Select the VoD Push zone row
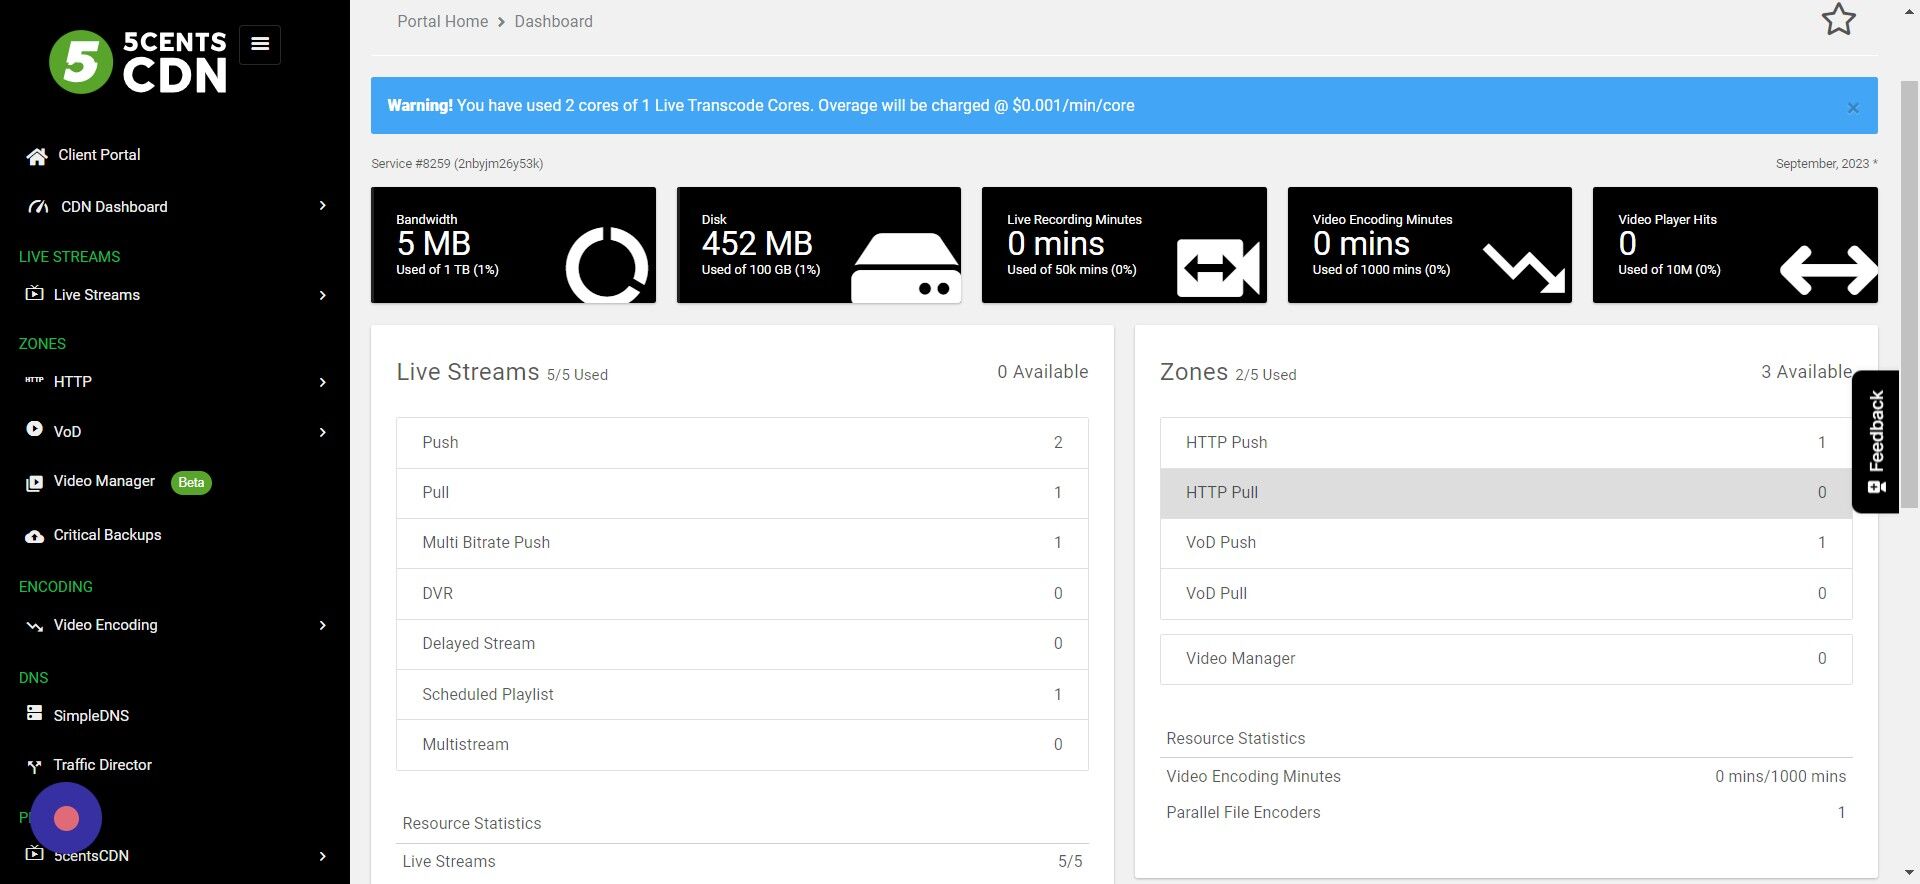Image resolution: width=1920 pixels, height=884 pixels. [1506, 543]
